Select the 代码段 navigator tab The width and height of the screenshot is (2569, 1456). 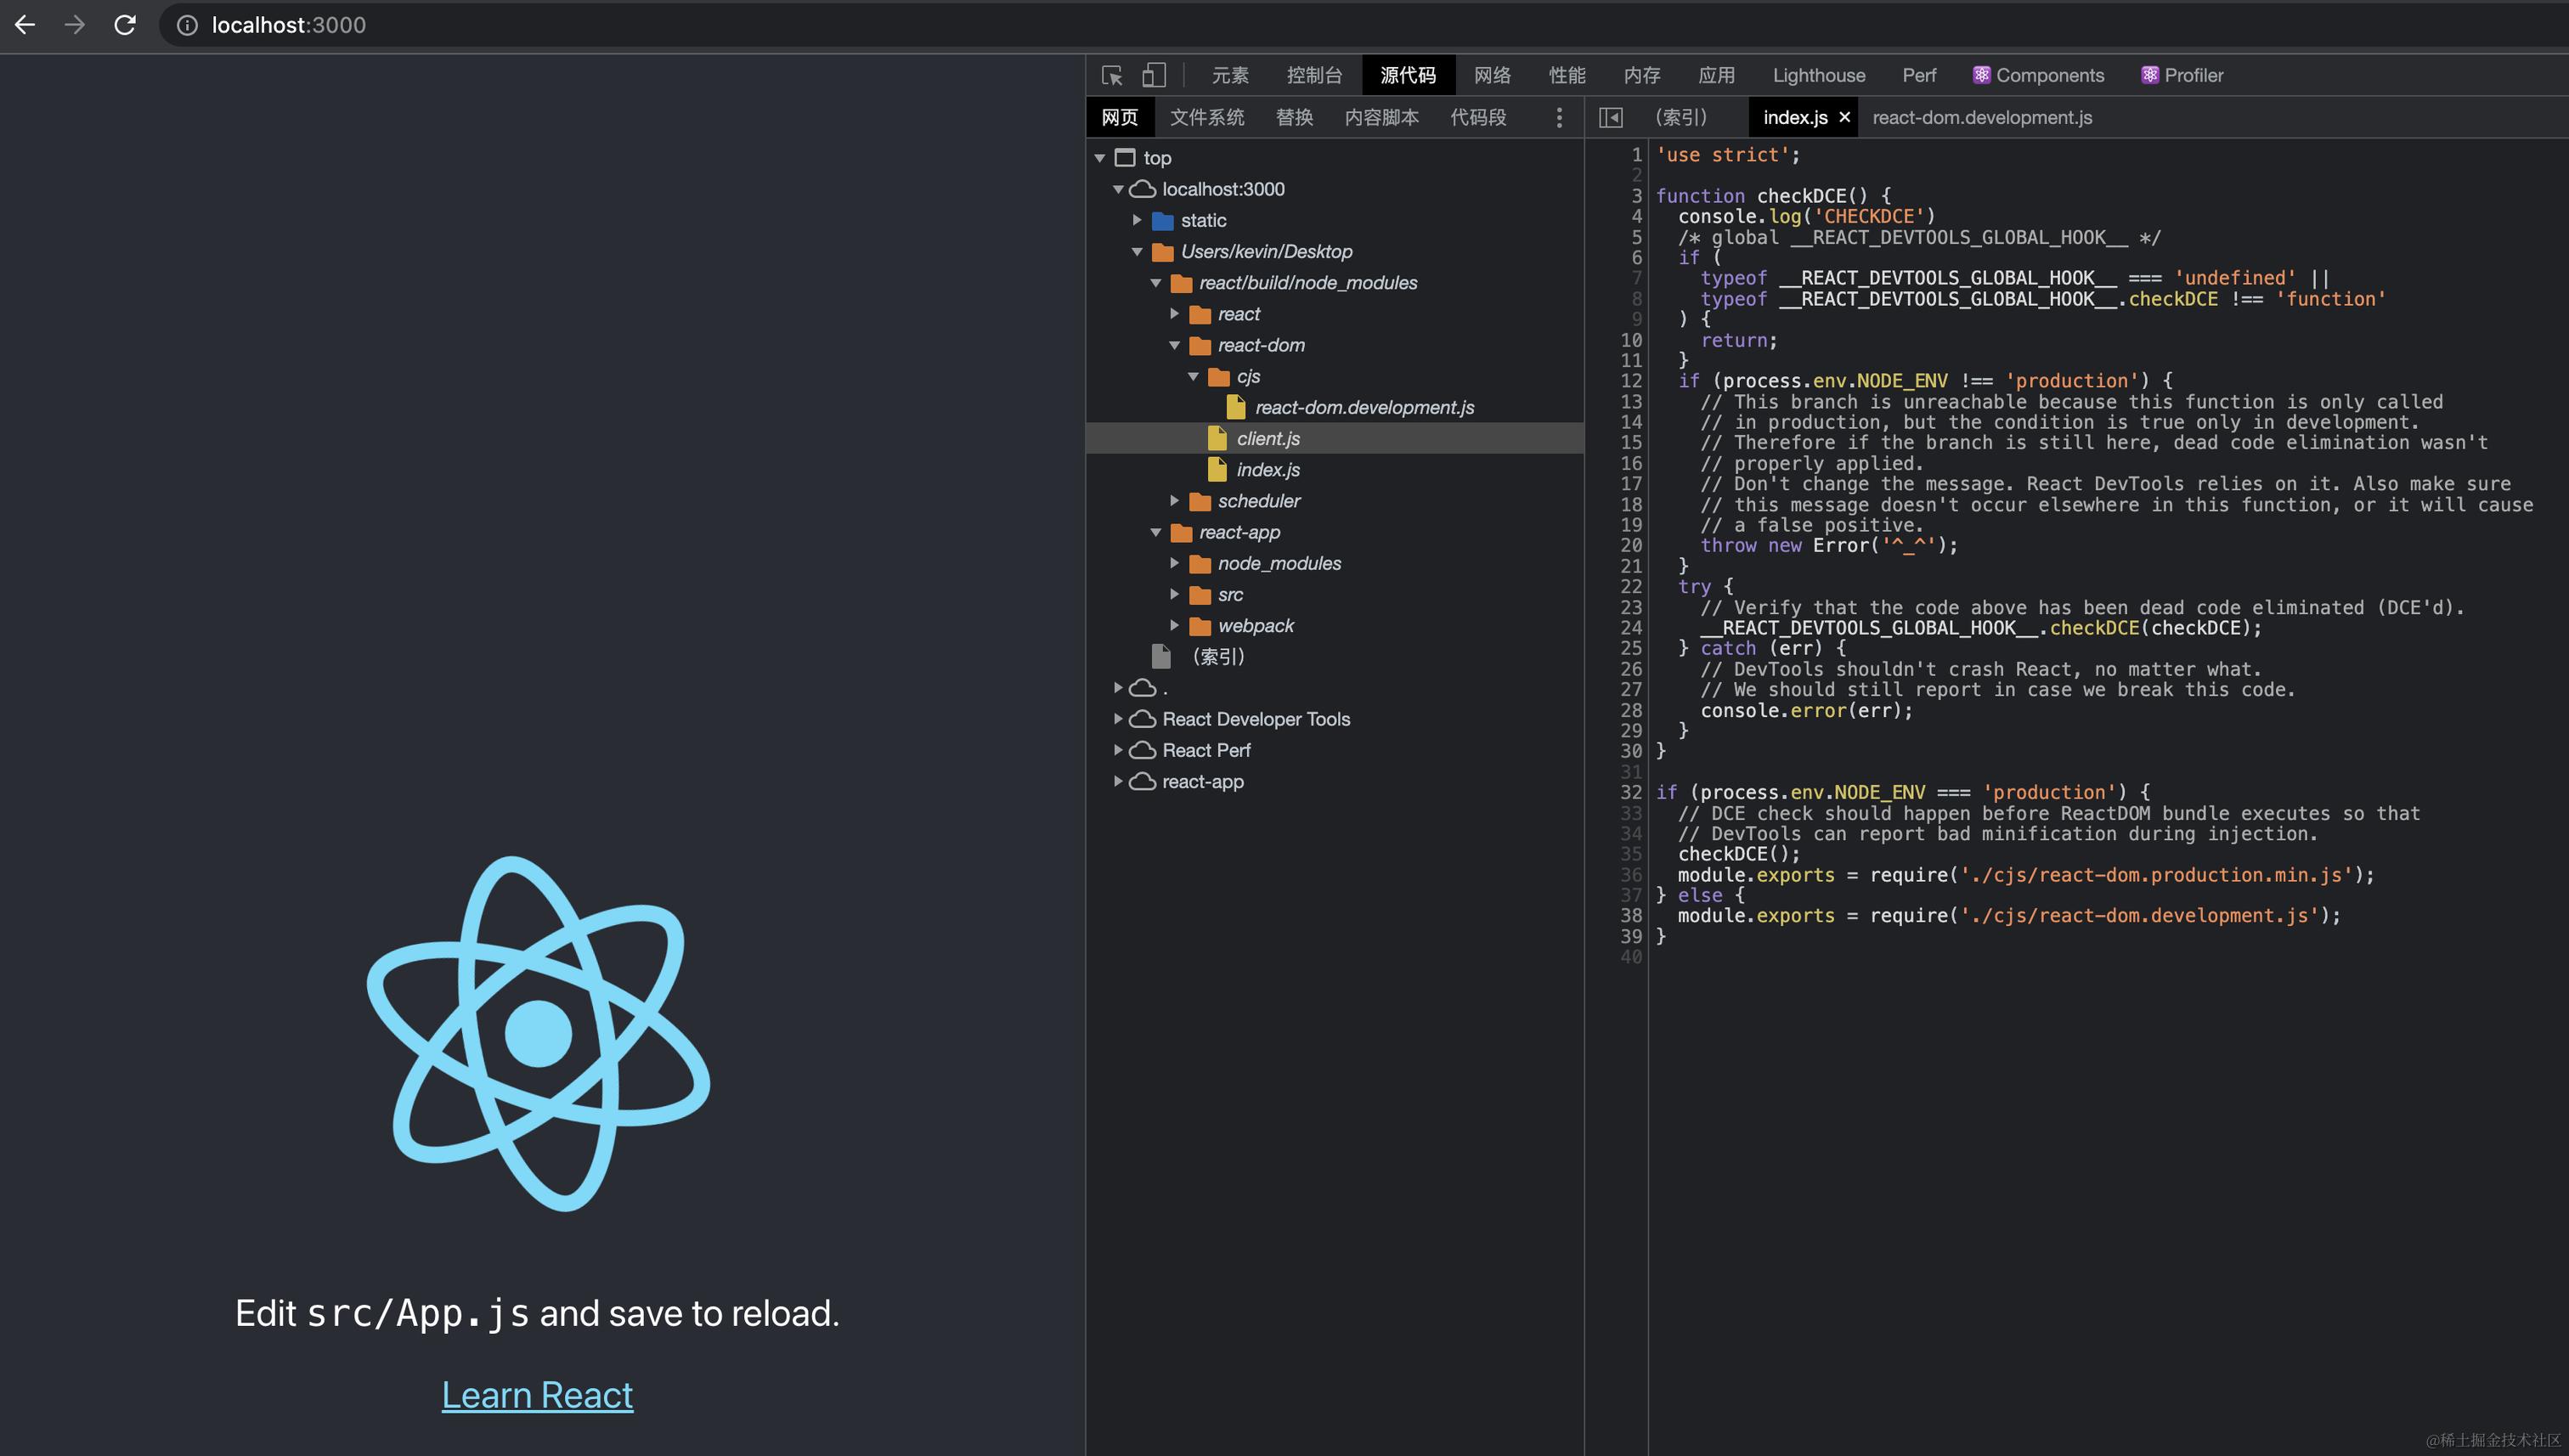[1478, 118]
